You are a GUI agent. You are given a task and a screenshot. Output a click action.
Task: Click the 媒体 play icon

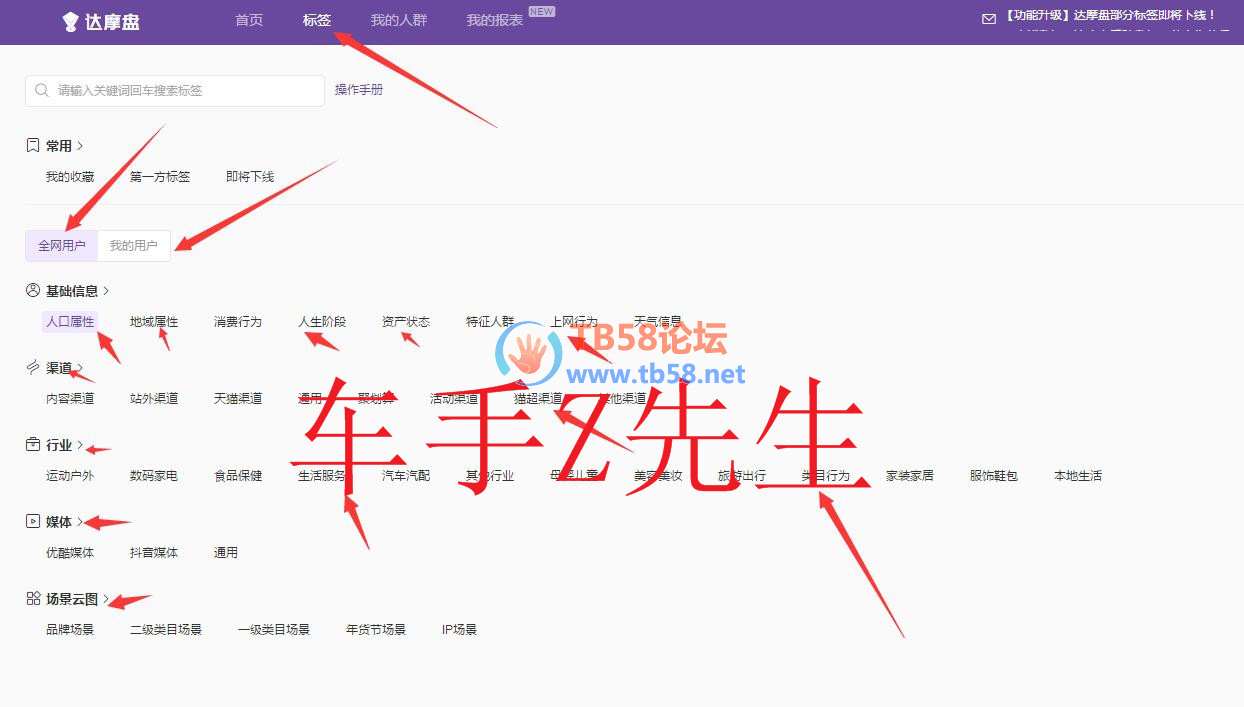point(33,522)
